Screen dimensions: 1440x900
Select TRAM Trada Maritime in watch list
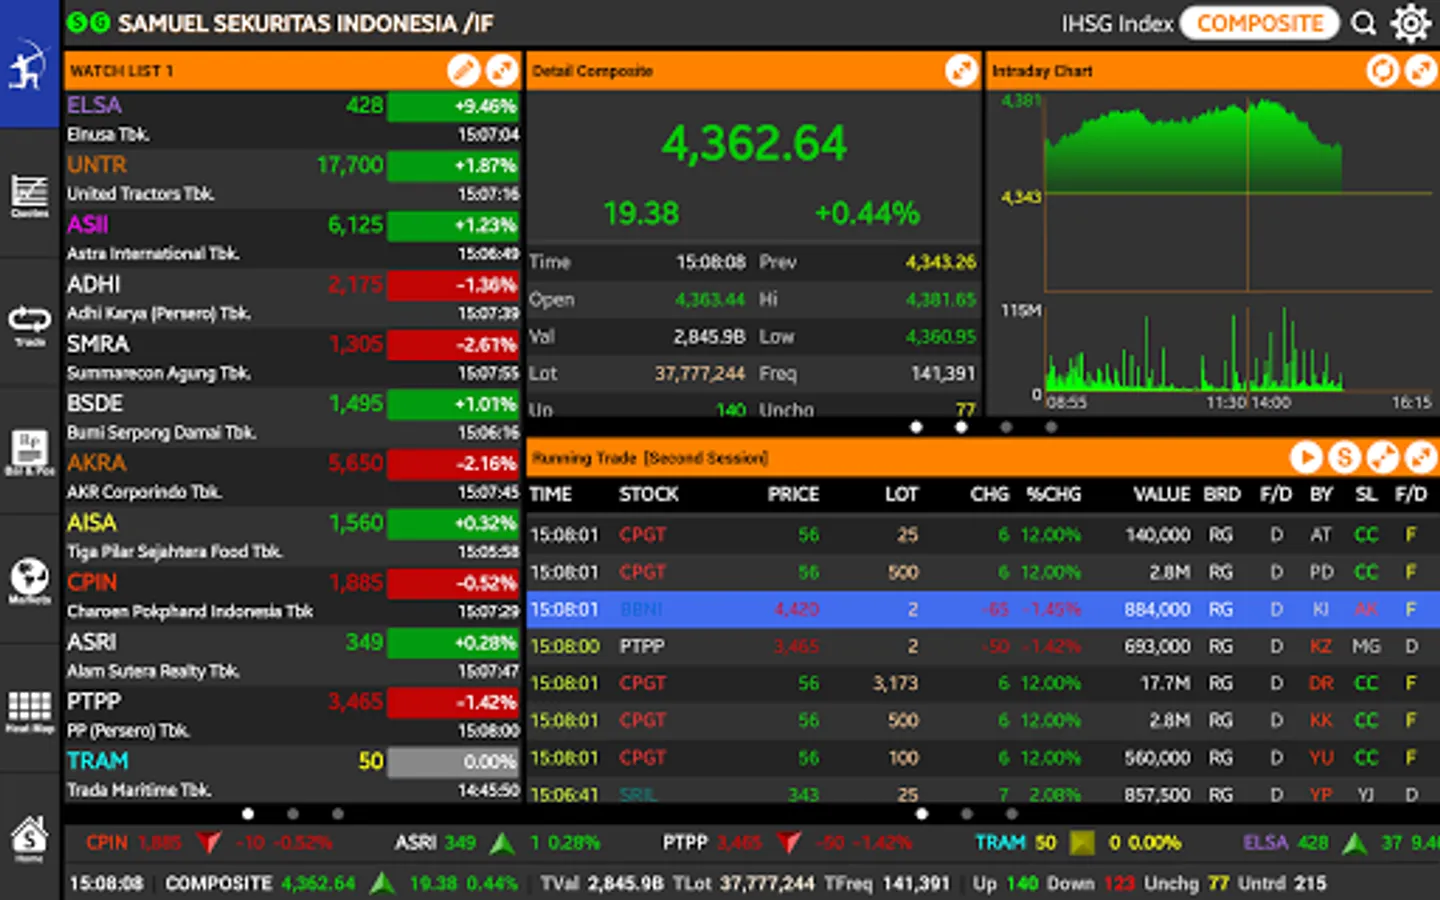click(x=293, y=775)
